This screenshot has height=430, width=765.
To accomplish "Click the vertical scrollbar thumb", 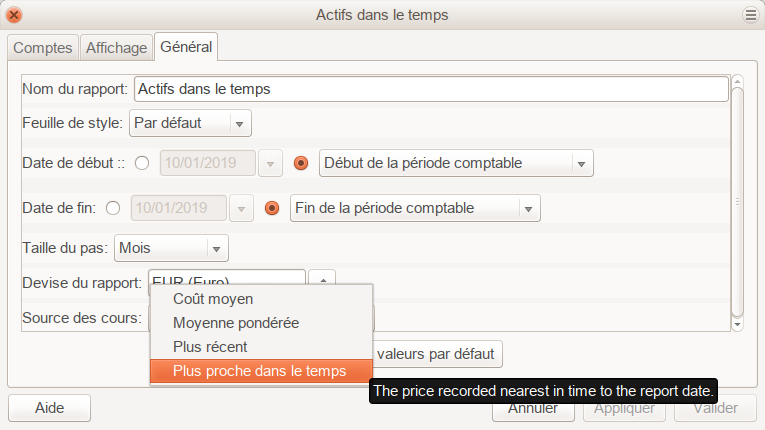I will point(737,200).
